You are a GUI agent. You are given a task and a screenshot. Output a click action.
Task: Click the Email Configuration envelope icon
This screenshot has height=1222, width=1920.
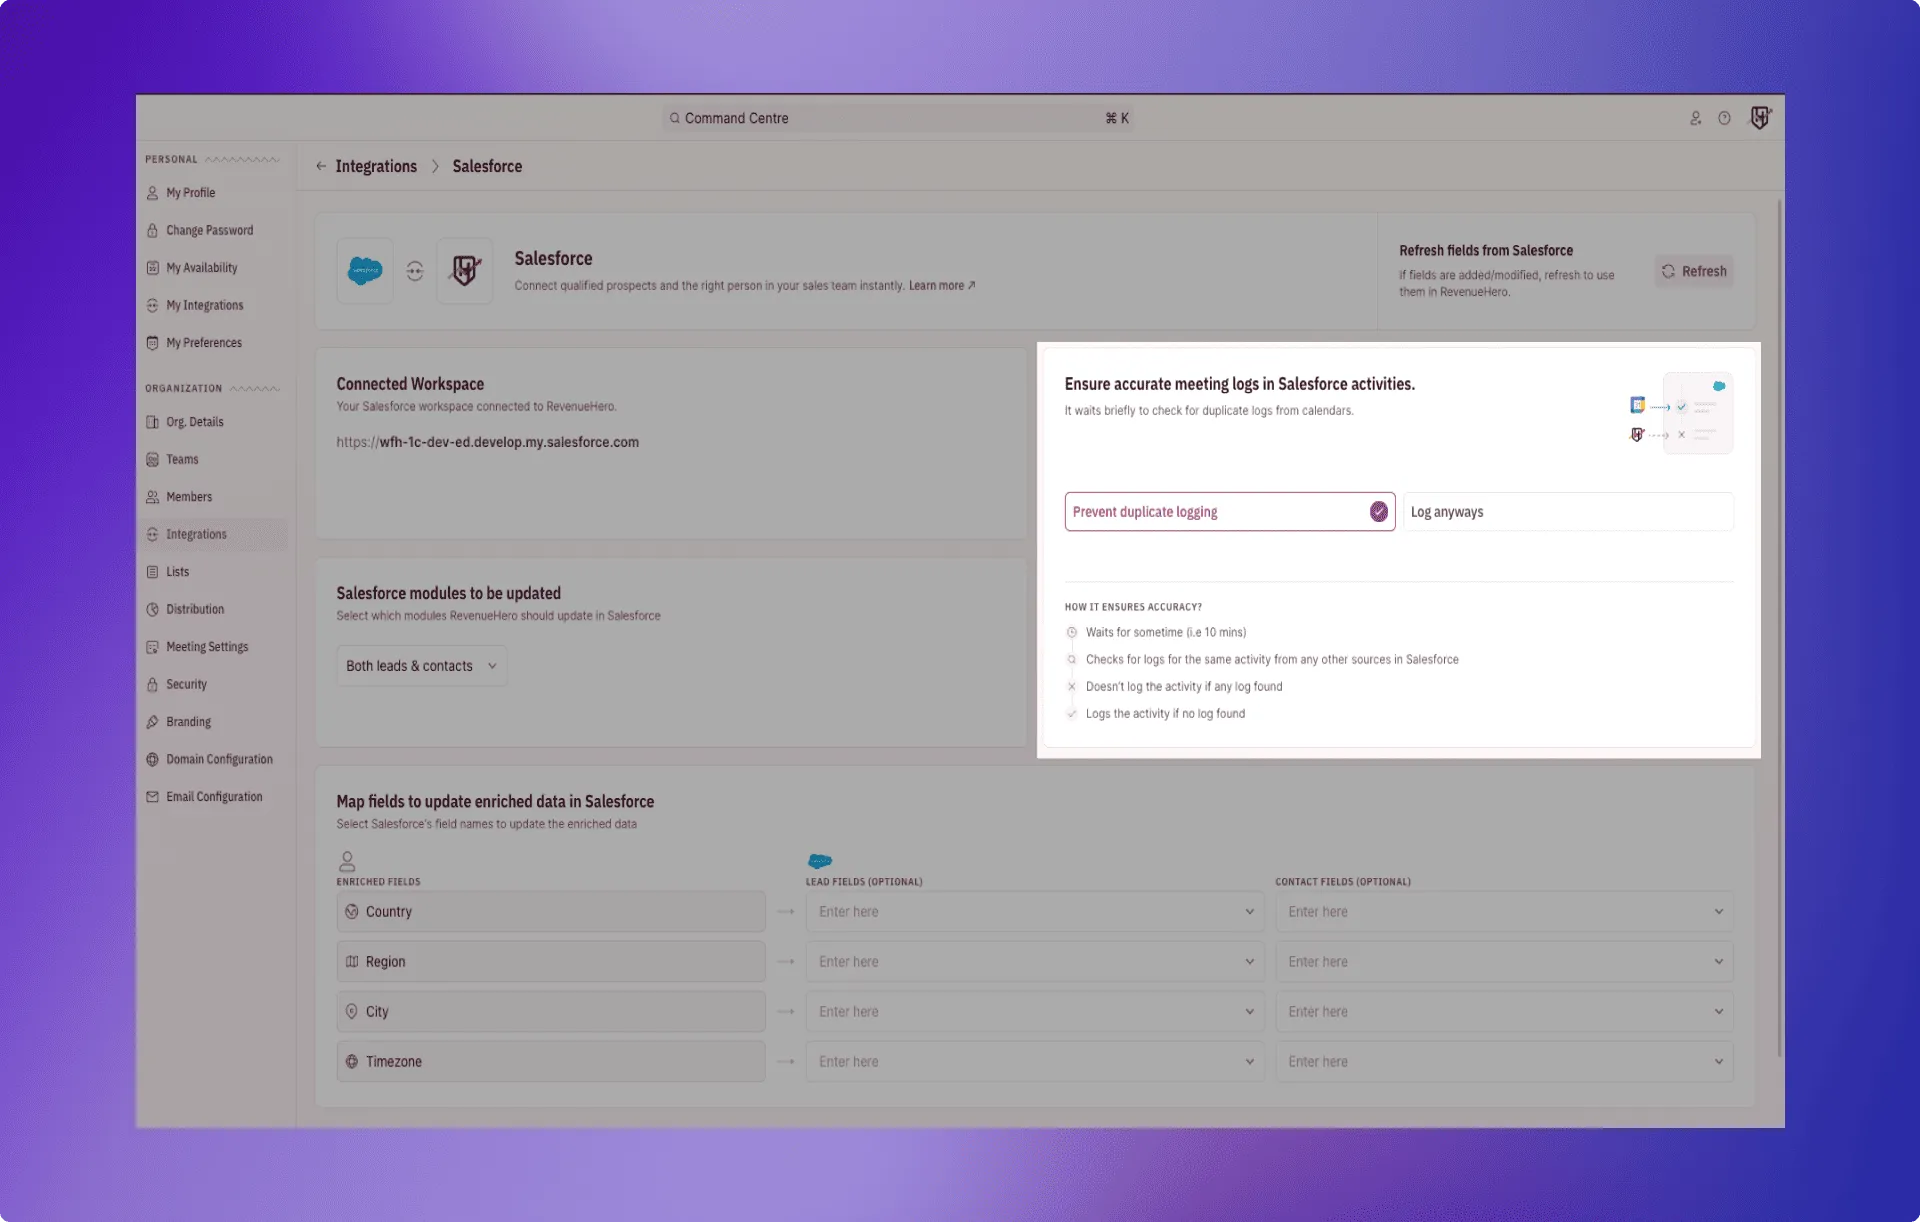tap(152, 797)
